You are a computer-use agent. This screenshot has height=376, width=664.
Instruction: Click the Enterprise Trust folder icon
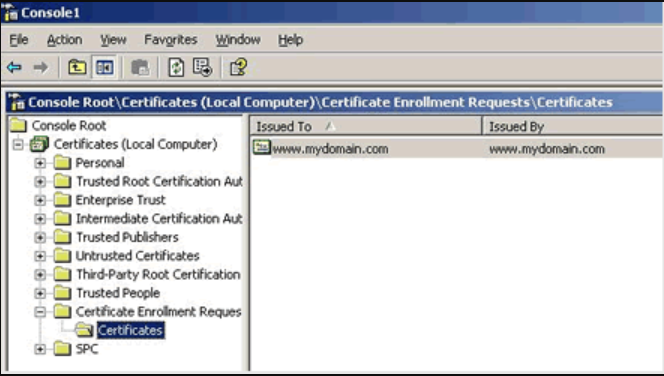[62, 199]
